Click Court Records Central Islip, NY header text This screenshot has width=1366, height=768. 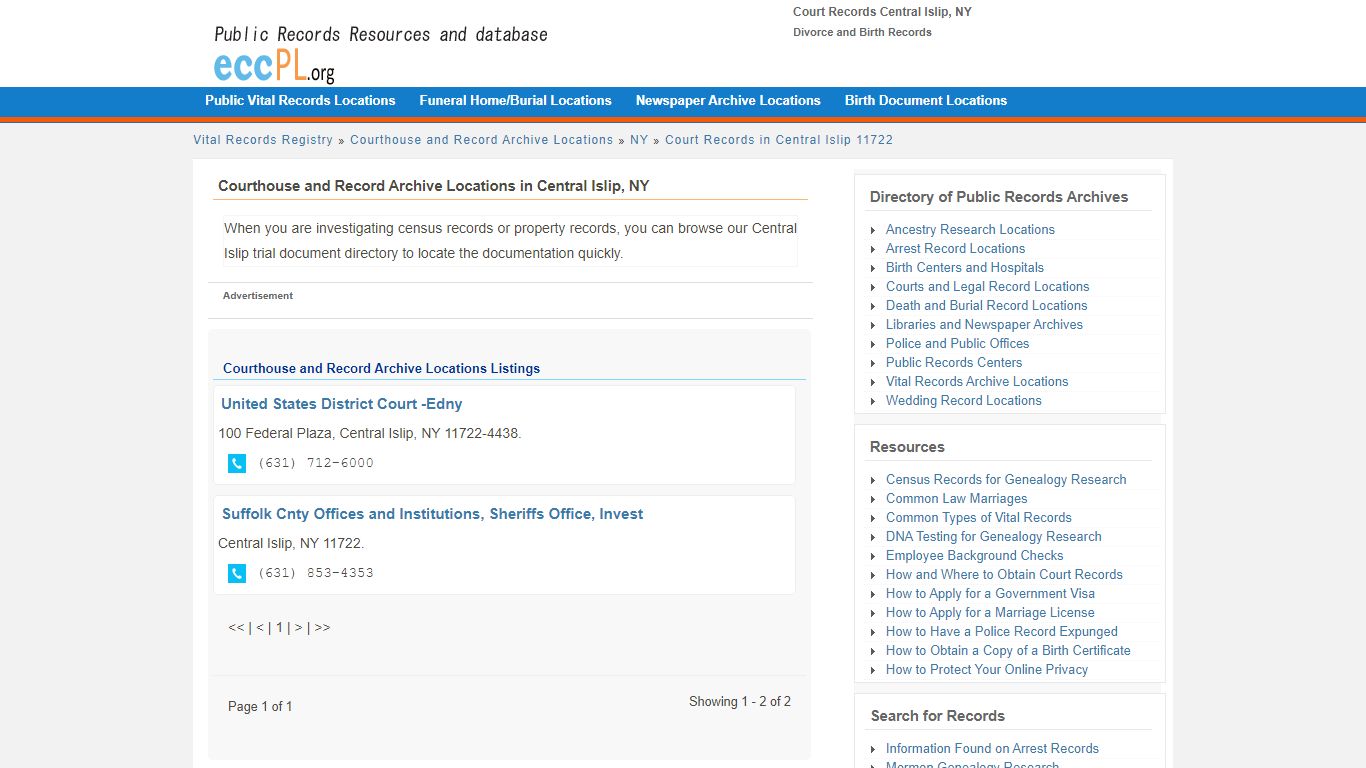882,12
